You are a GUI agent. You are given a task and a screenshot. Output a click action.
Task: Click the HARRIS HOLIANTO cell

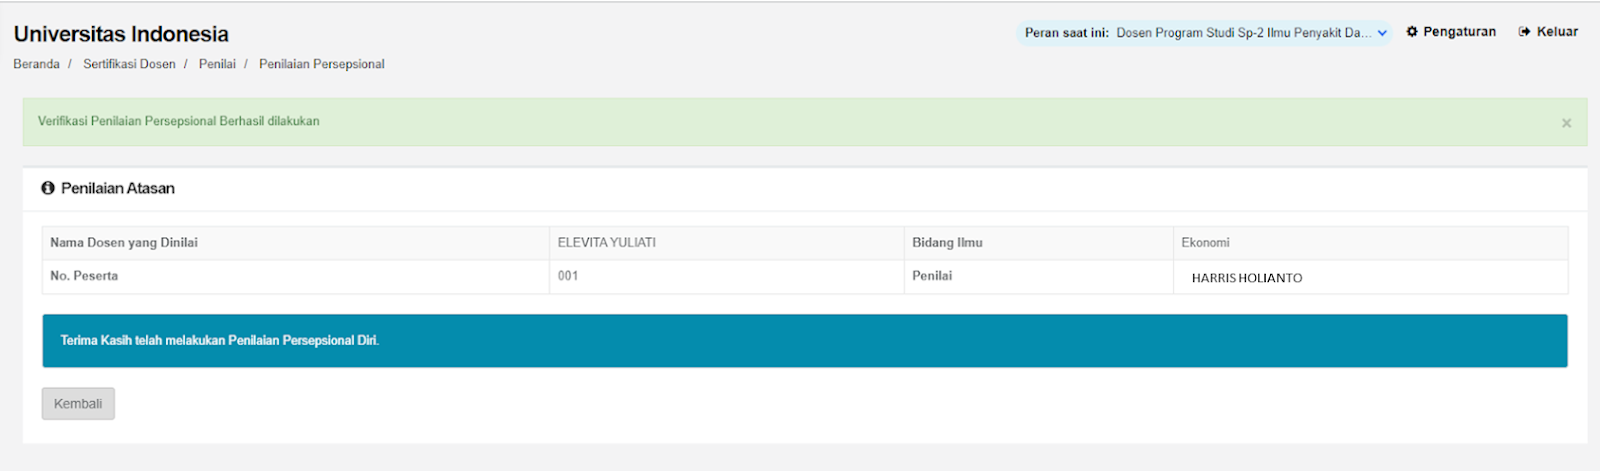click(x=1370, y=277)
